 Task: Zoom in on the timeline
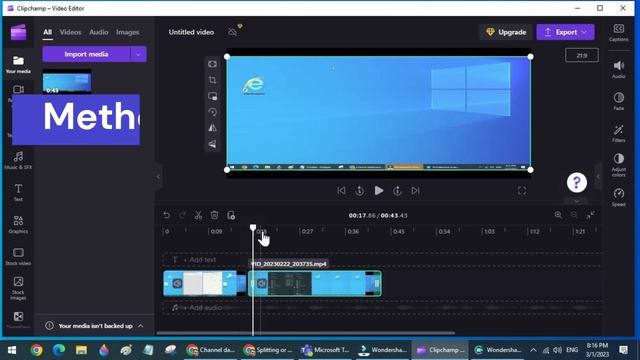pyautogui.click(x=558, y=215)
